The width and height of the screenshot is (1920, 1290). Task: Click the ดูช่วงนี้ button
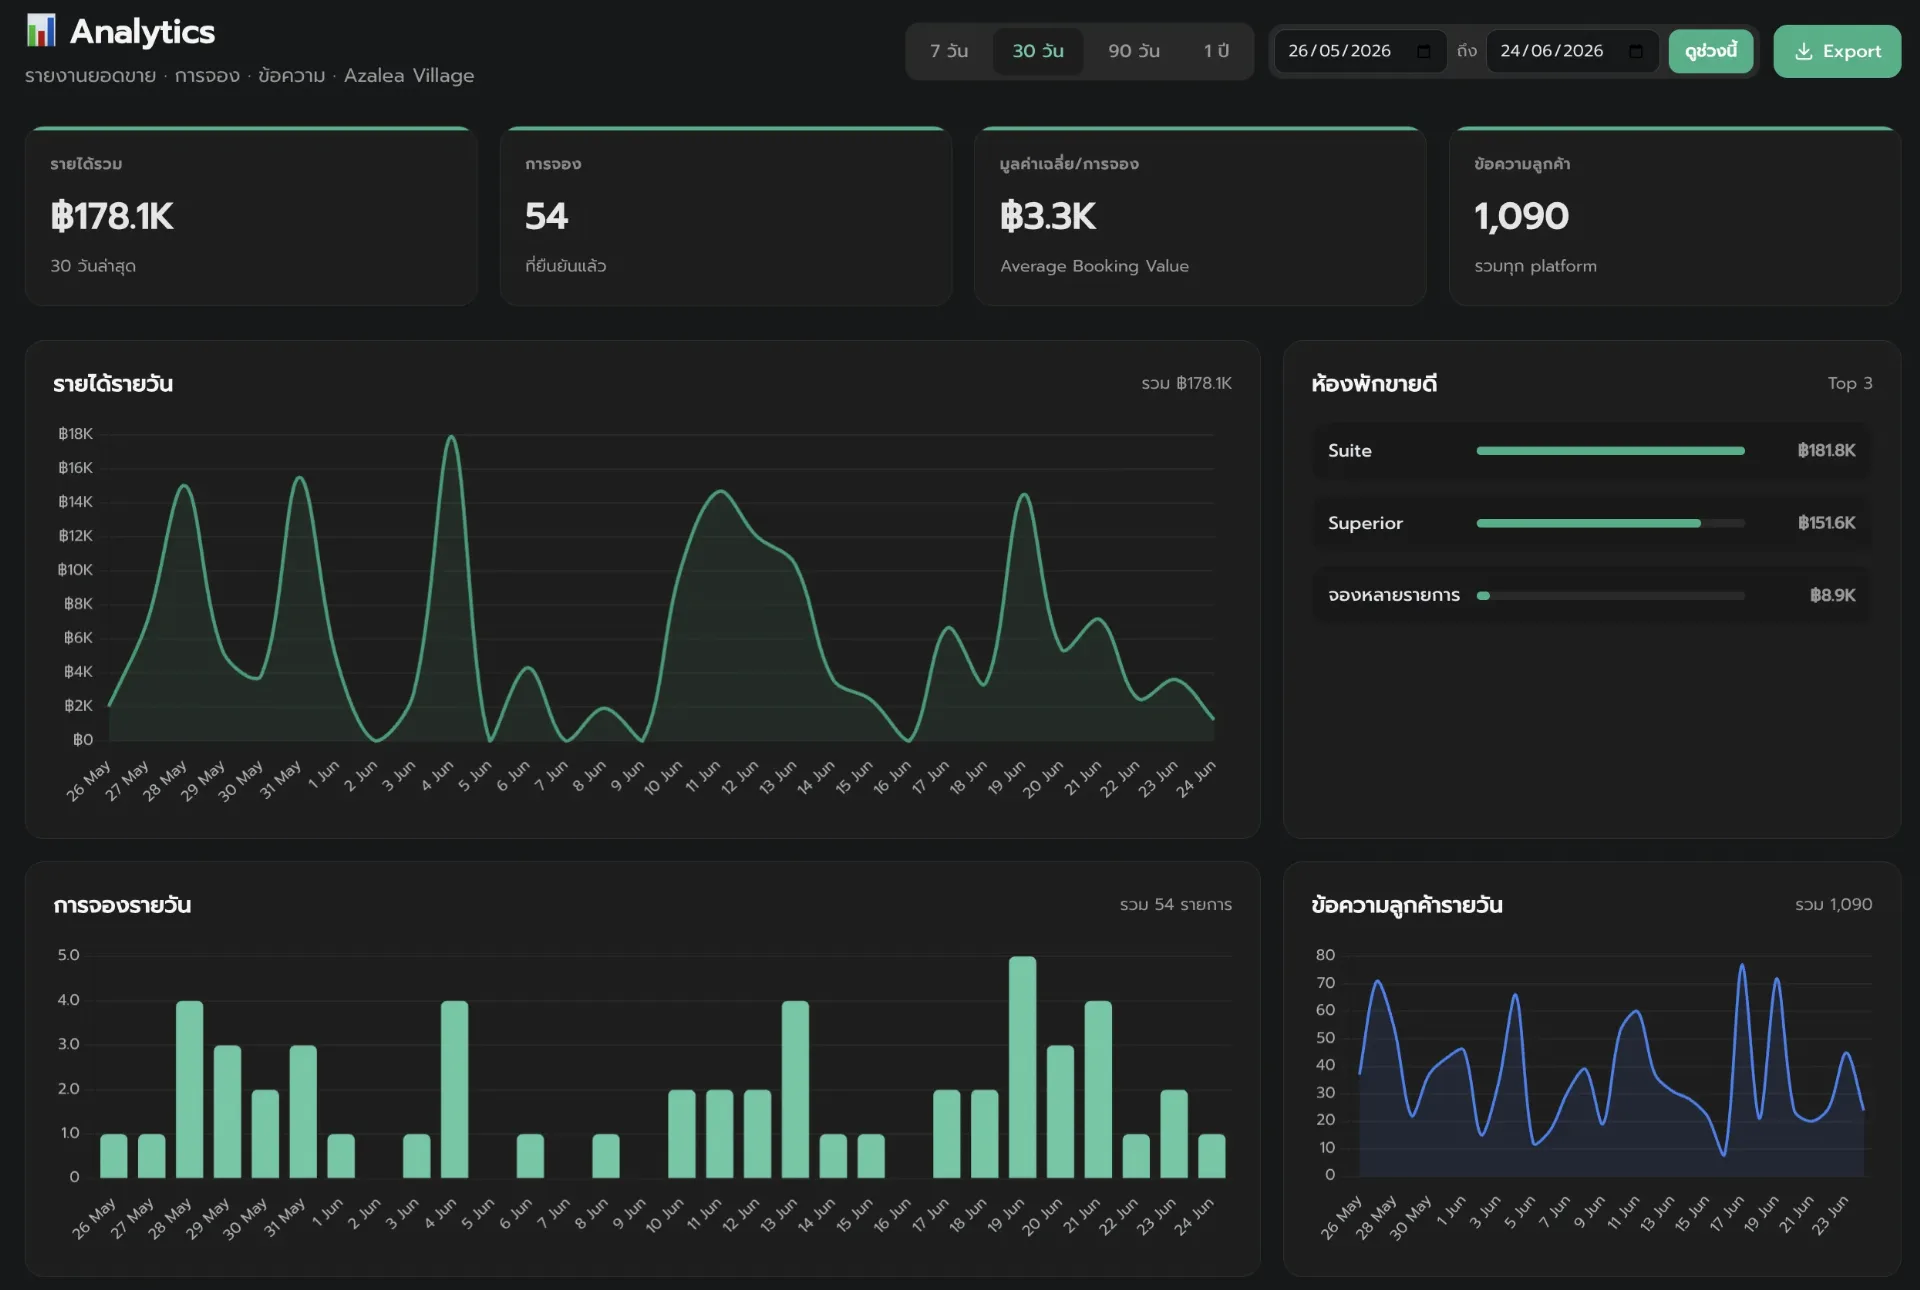1710,51
